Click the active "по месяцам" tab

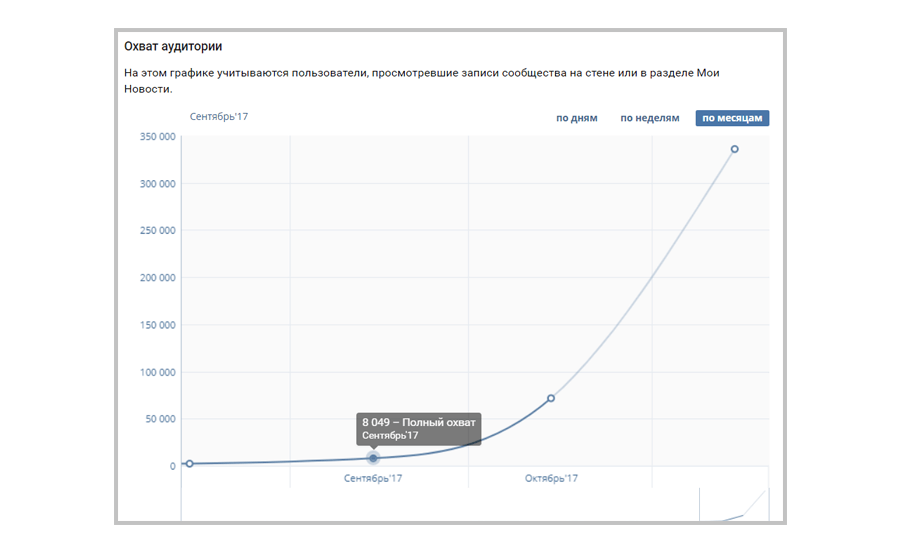[732, 118]
